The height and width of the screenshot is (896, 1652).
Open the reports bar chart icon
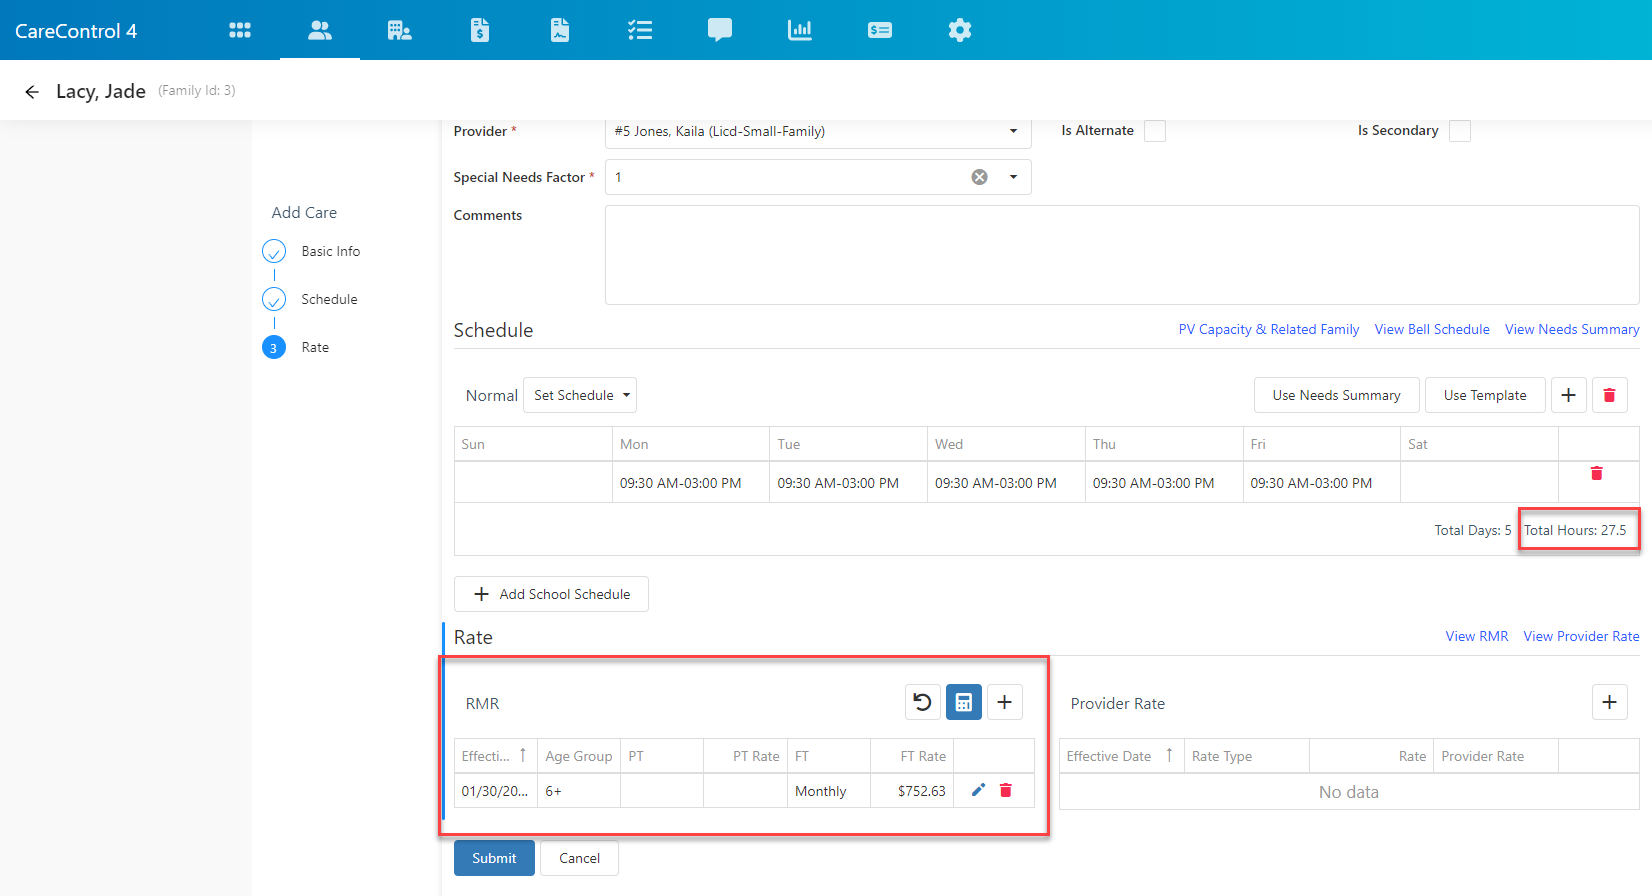800,30
